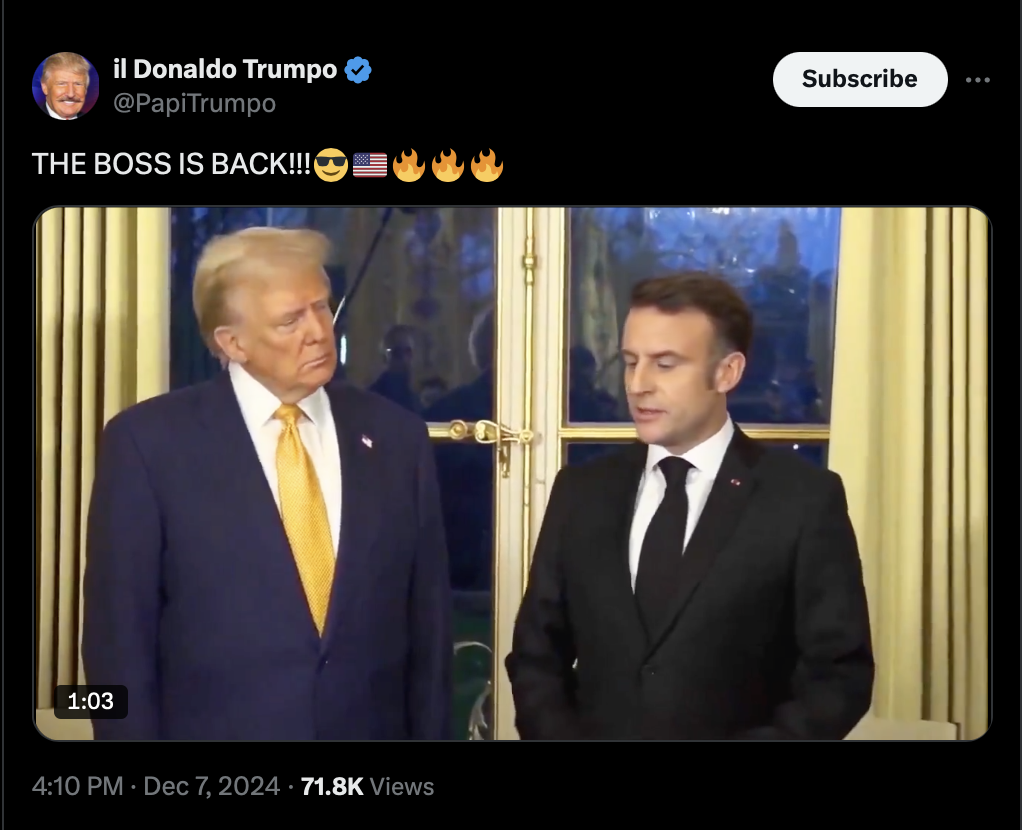Click the blue verified checkmark badge
Viewport: 1022px width, 830px height.
point(357,69)
